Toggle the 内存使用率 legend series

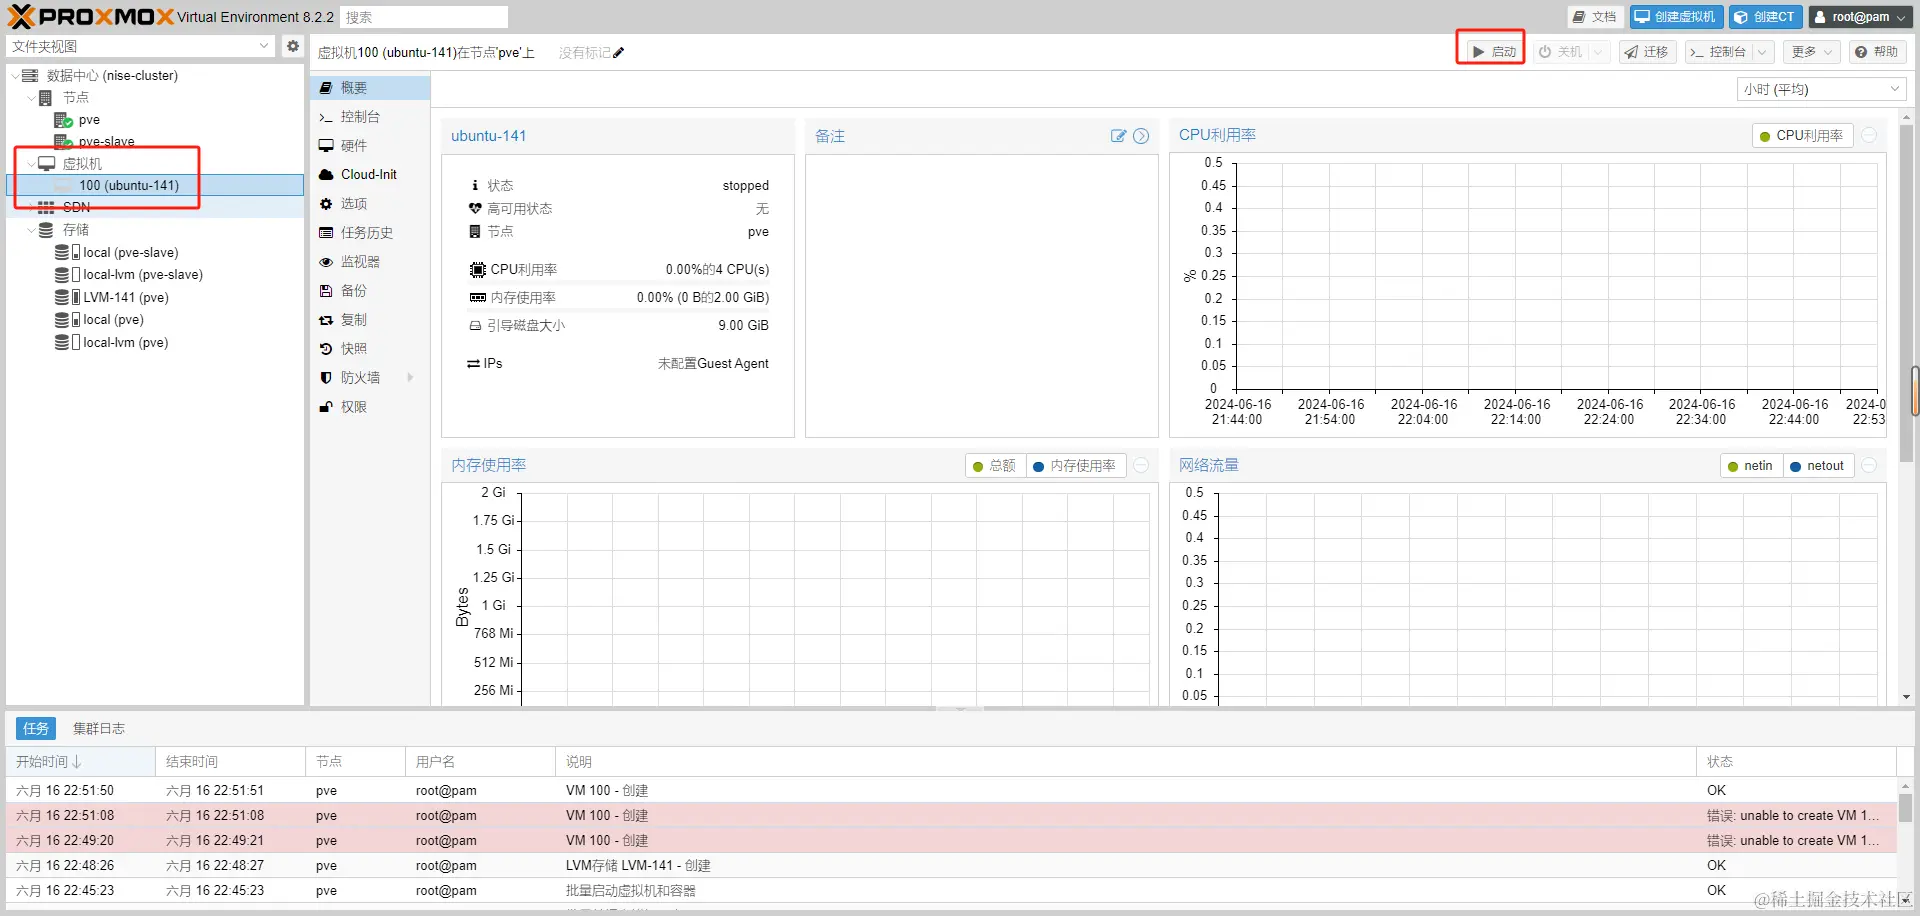click(1075, 465)
